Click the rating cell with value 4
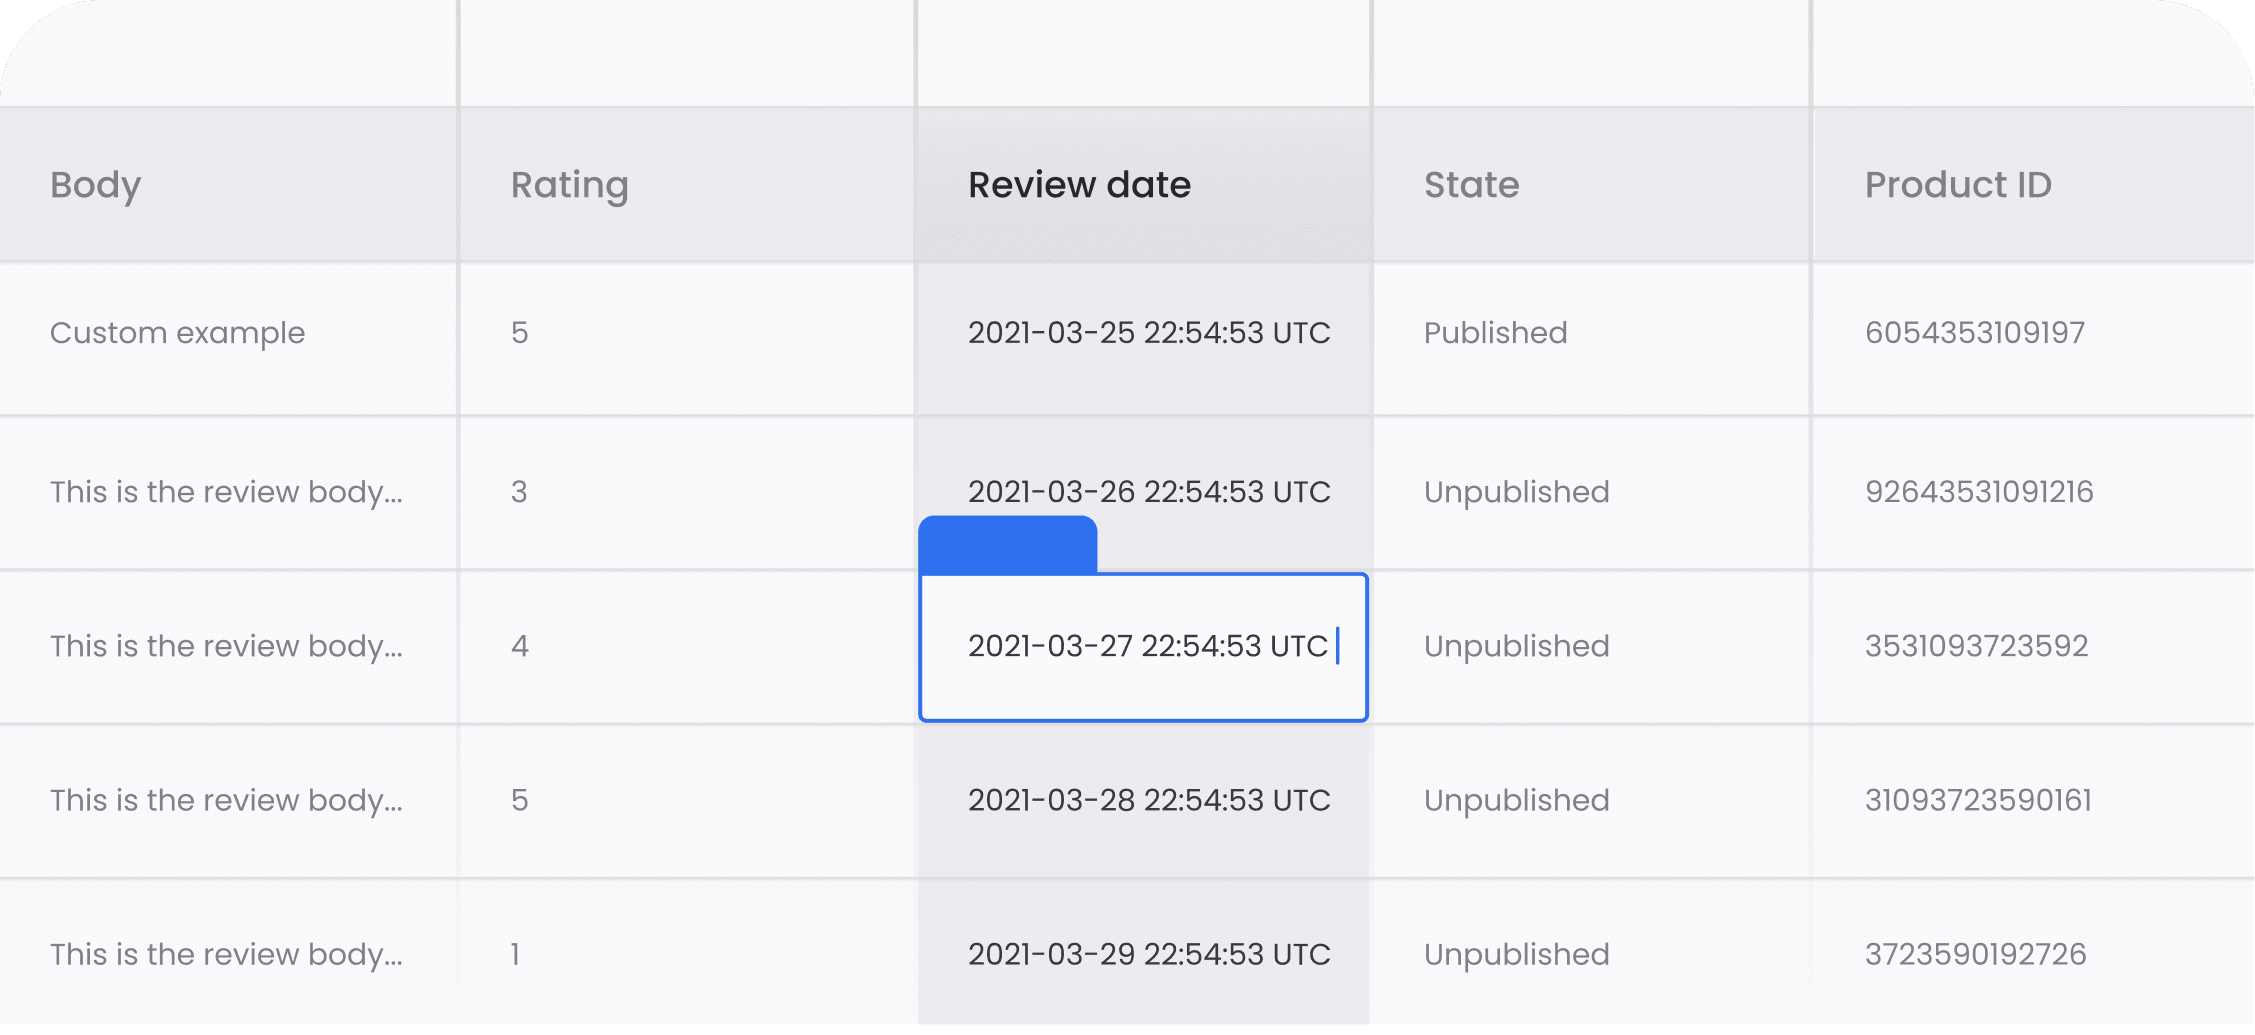The width and height of the screenshot is (2255, 1035). click(x=687, y=648)
